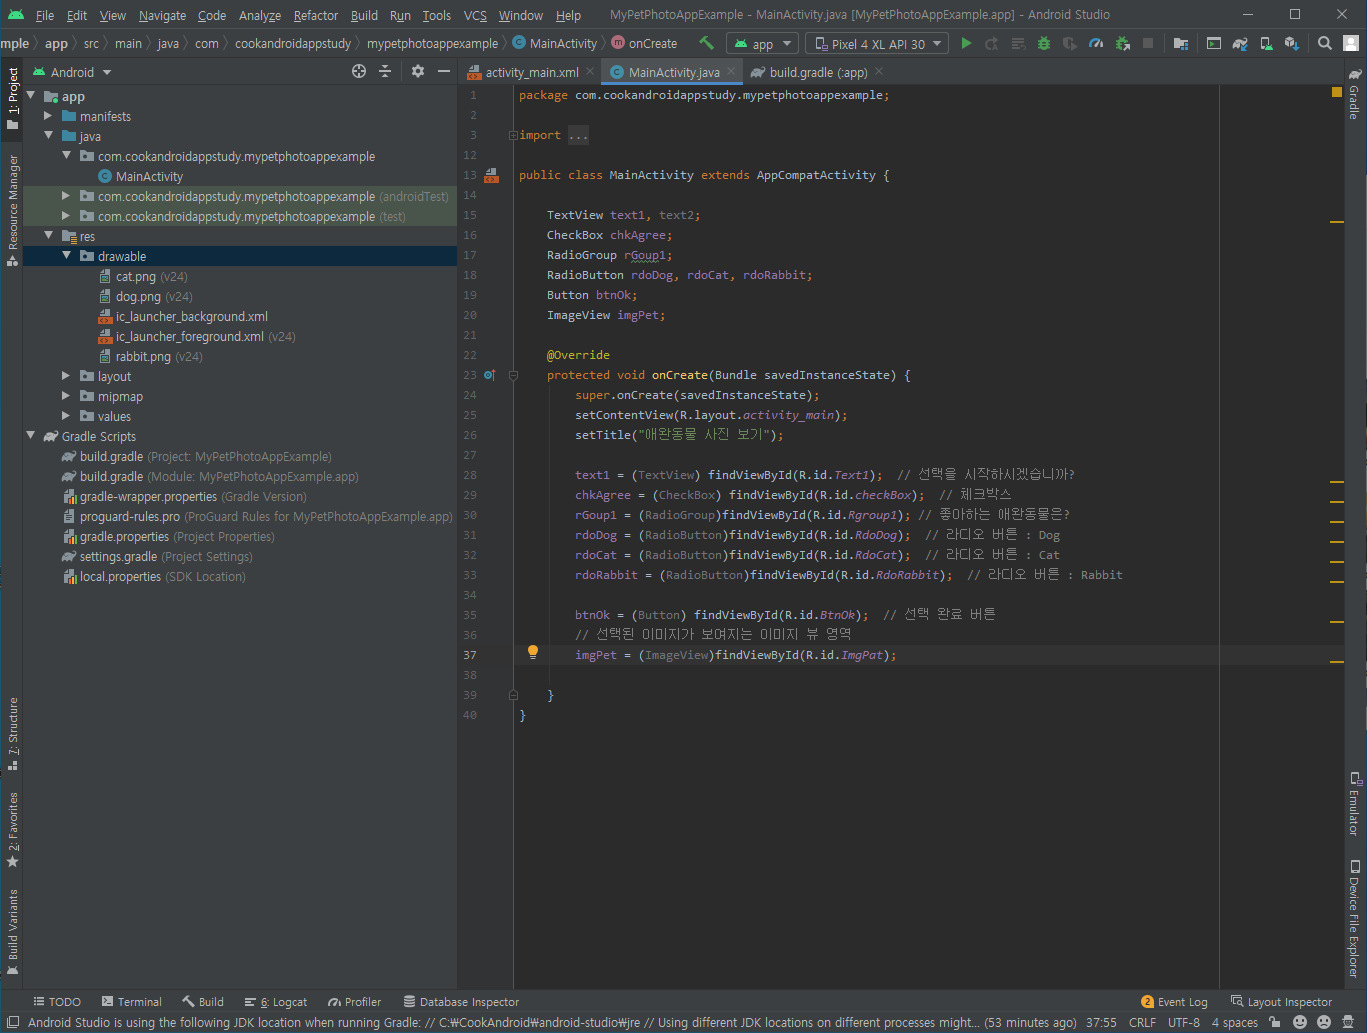Click the Profile app gauge icon
The width and height of the screenshot is (1367, 1033).
click(1096, 43)
